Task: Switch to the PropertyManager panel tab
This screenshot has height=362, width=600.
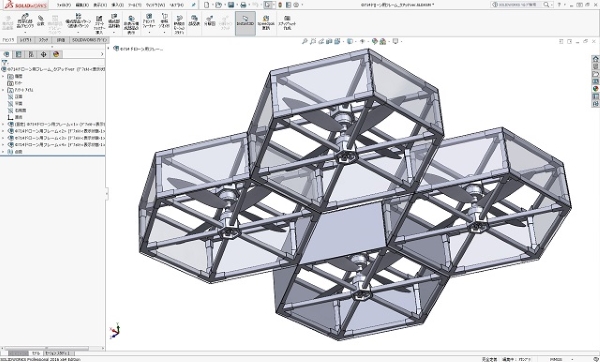Action: (18, 54)
